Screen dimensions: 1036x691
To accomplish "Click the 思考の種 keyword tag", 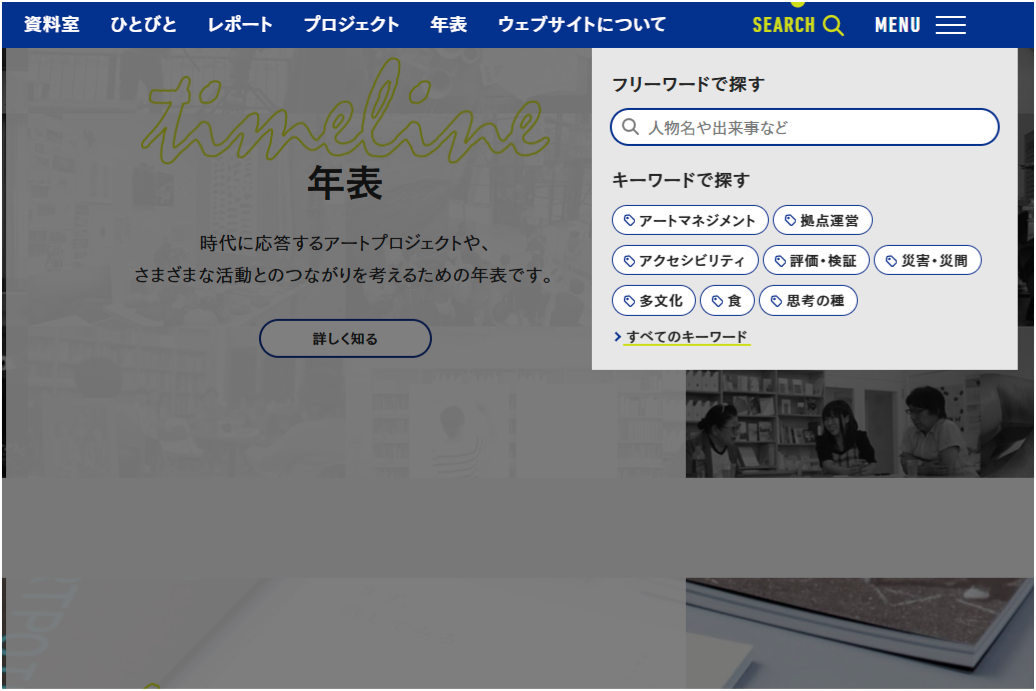I will coord(808,301).
